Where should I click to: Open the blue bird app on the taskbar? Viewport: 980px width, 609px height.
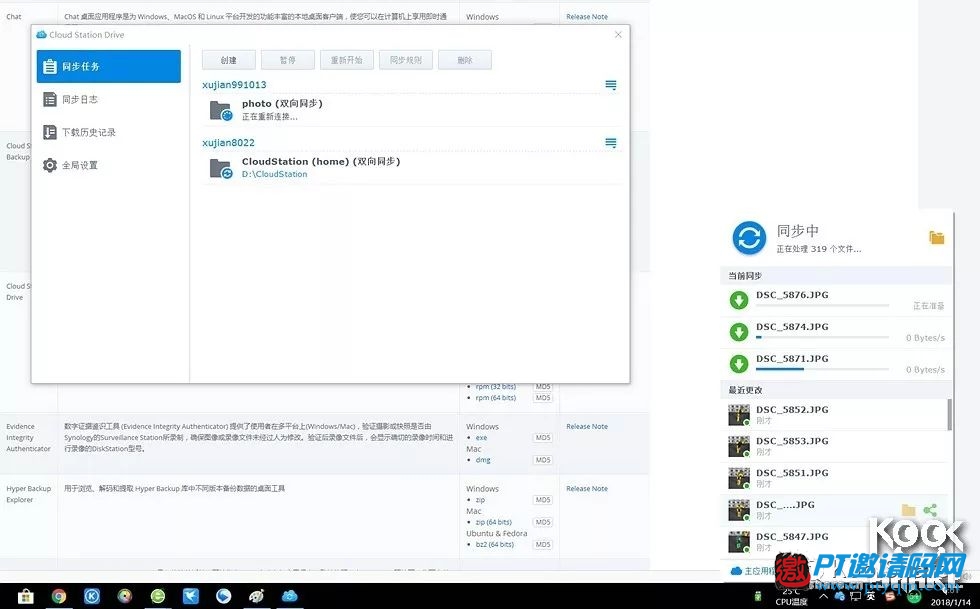click(x=191, y=596)
